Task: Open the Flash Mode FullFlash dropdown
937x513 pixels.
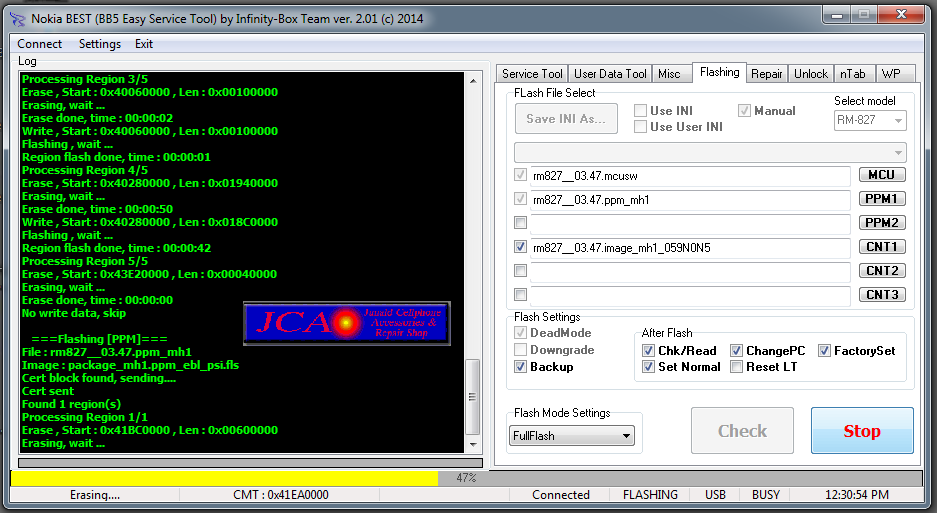Action: coord(572,436)
